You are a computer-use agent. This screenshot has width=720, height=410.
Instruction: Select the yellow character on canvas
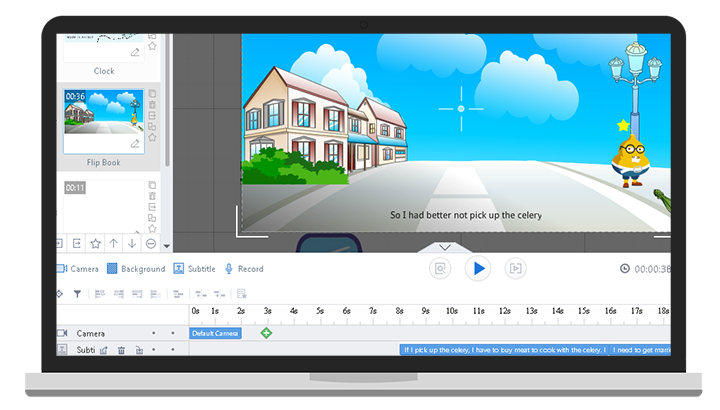[x=631, y=161]
